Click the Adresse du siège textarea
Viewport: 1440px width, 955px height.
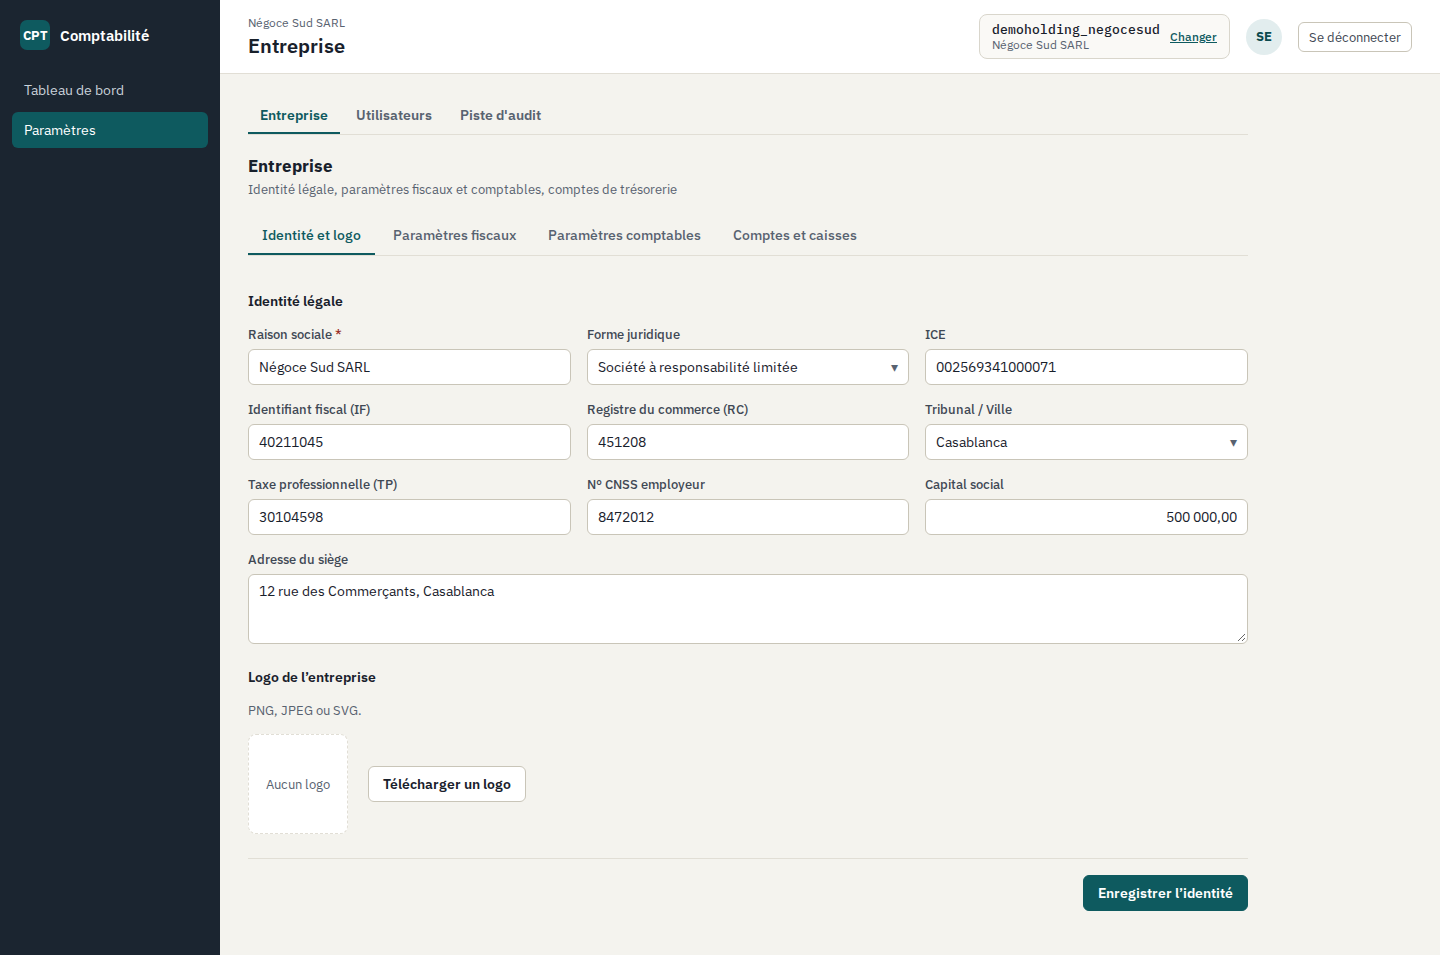748,609
